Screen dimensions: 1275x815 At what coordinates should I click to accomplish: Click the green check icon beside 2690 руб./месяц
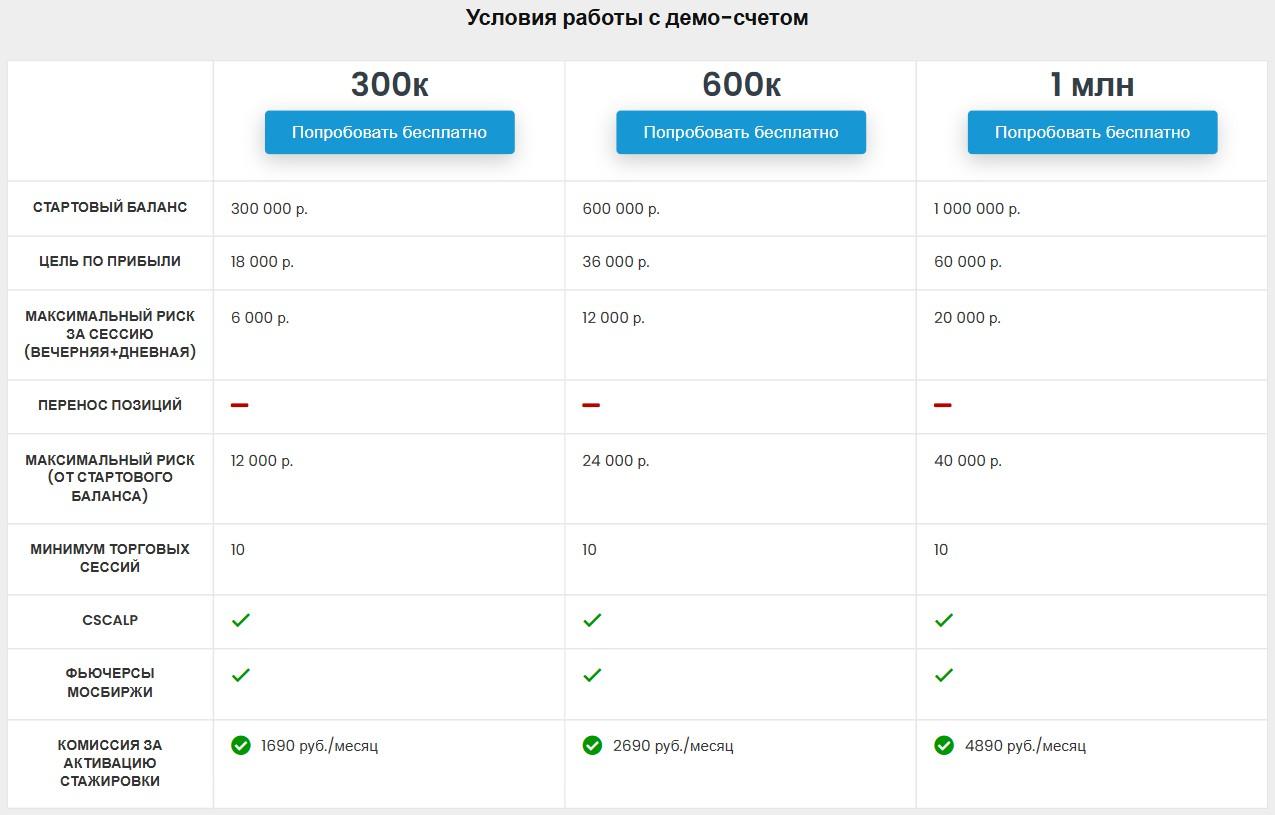click(x=592, y=745)
